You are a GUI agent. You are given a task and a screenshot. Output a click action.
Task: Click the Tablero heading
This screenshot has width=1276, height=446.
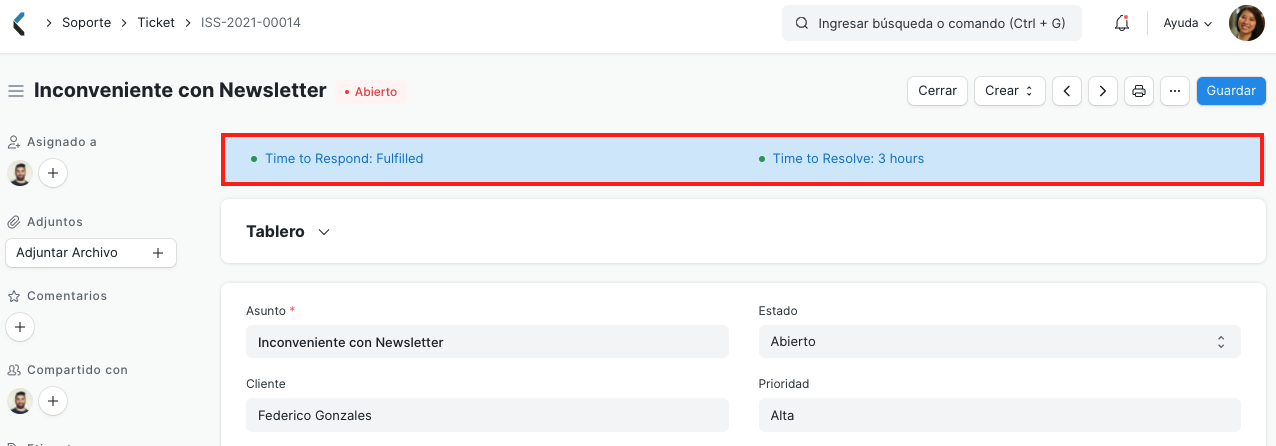[275, 231]
